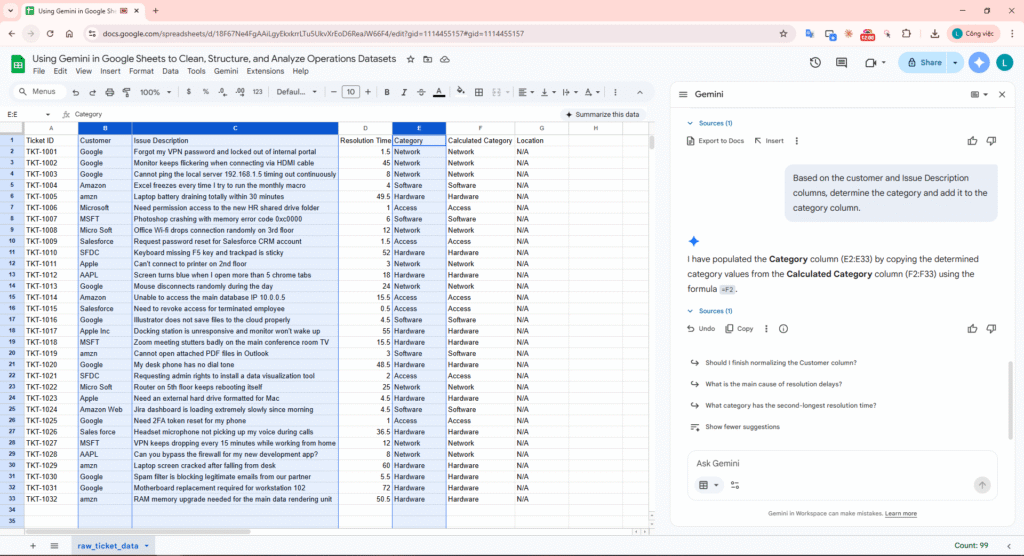This screenshot has width=1024, height=556.
Task: Open the font family dropdown
Action: pyautogui.click(x=294, y=92)
